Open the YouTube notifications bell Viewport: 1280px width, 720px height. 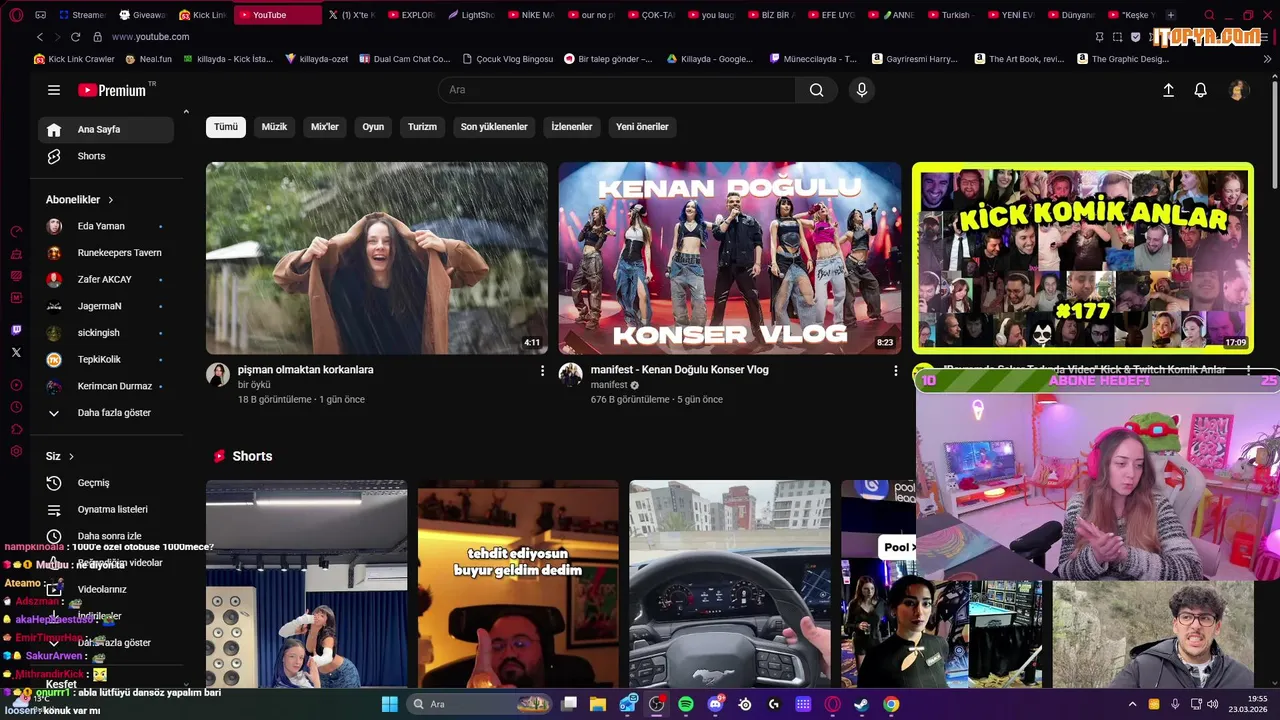(x=1201, y=90)
